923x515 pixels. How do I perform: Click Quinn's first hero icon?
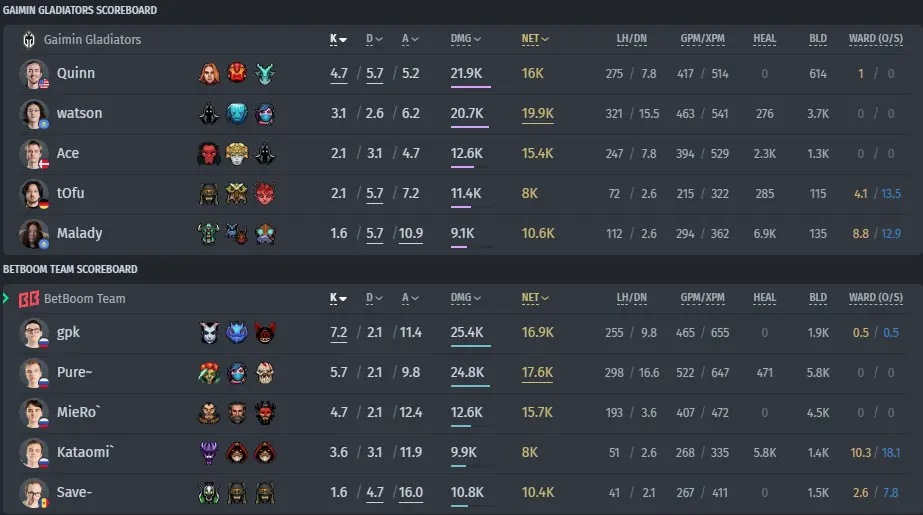tap(209, 74)
